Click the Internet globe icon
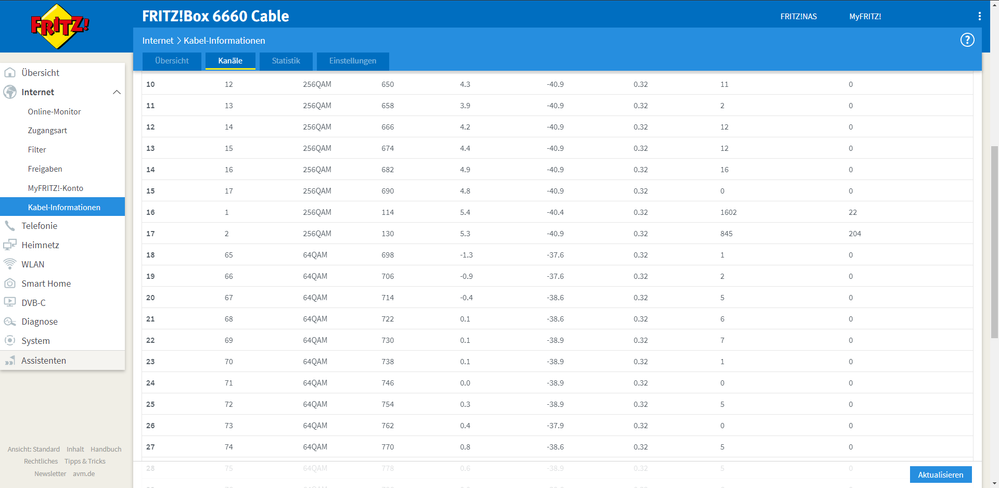999x488 pixels. pos(10,92)
